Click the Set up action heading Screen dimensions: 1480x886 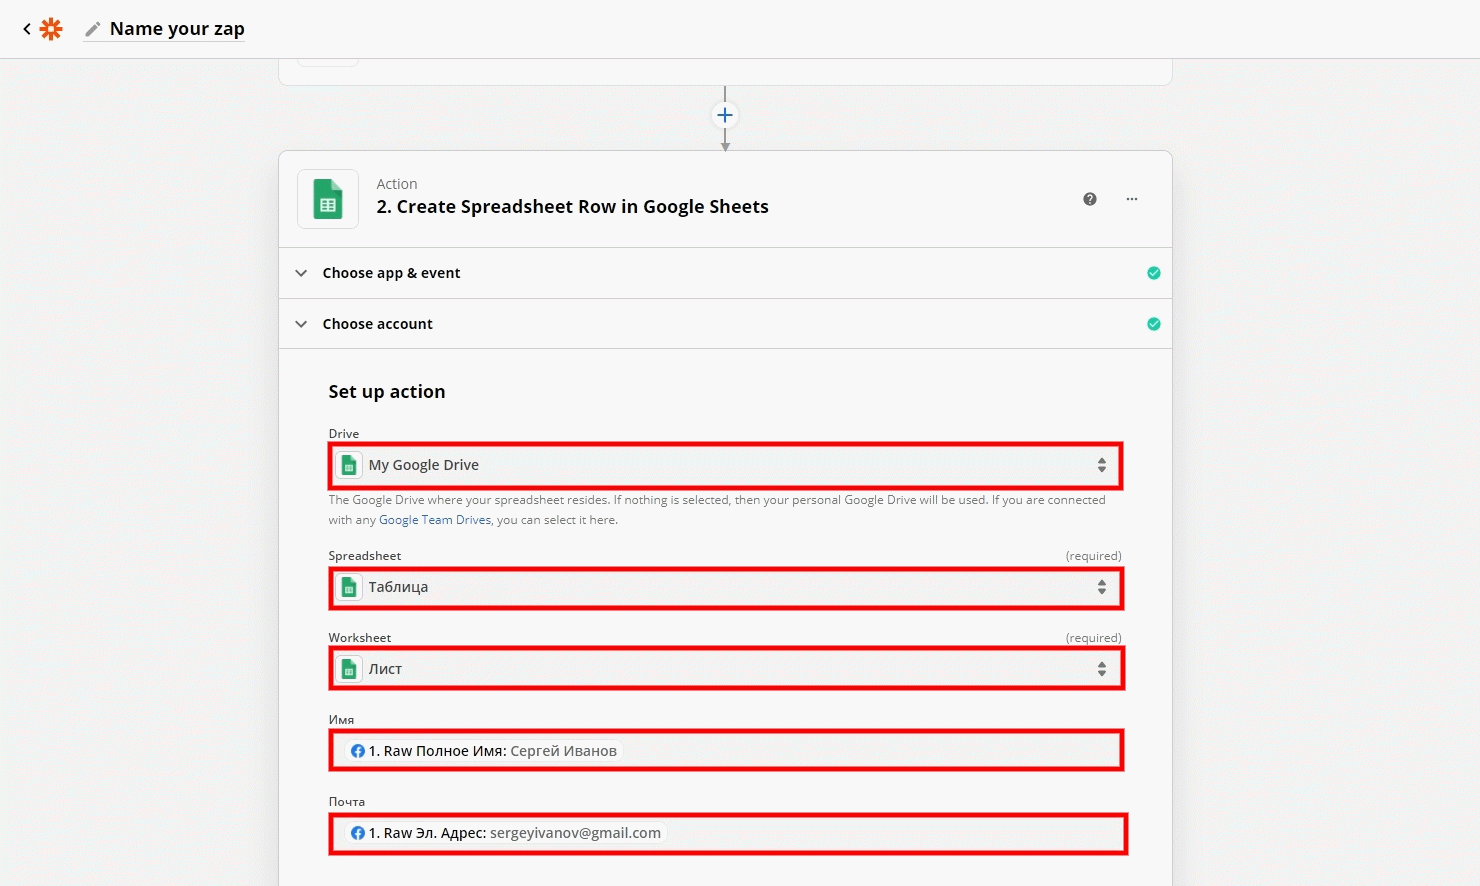(x=387, y=392)
